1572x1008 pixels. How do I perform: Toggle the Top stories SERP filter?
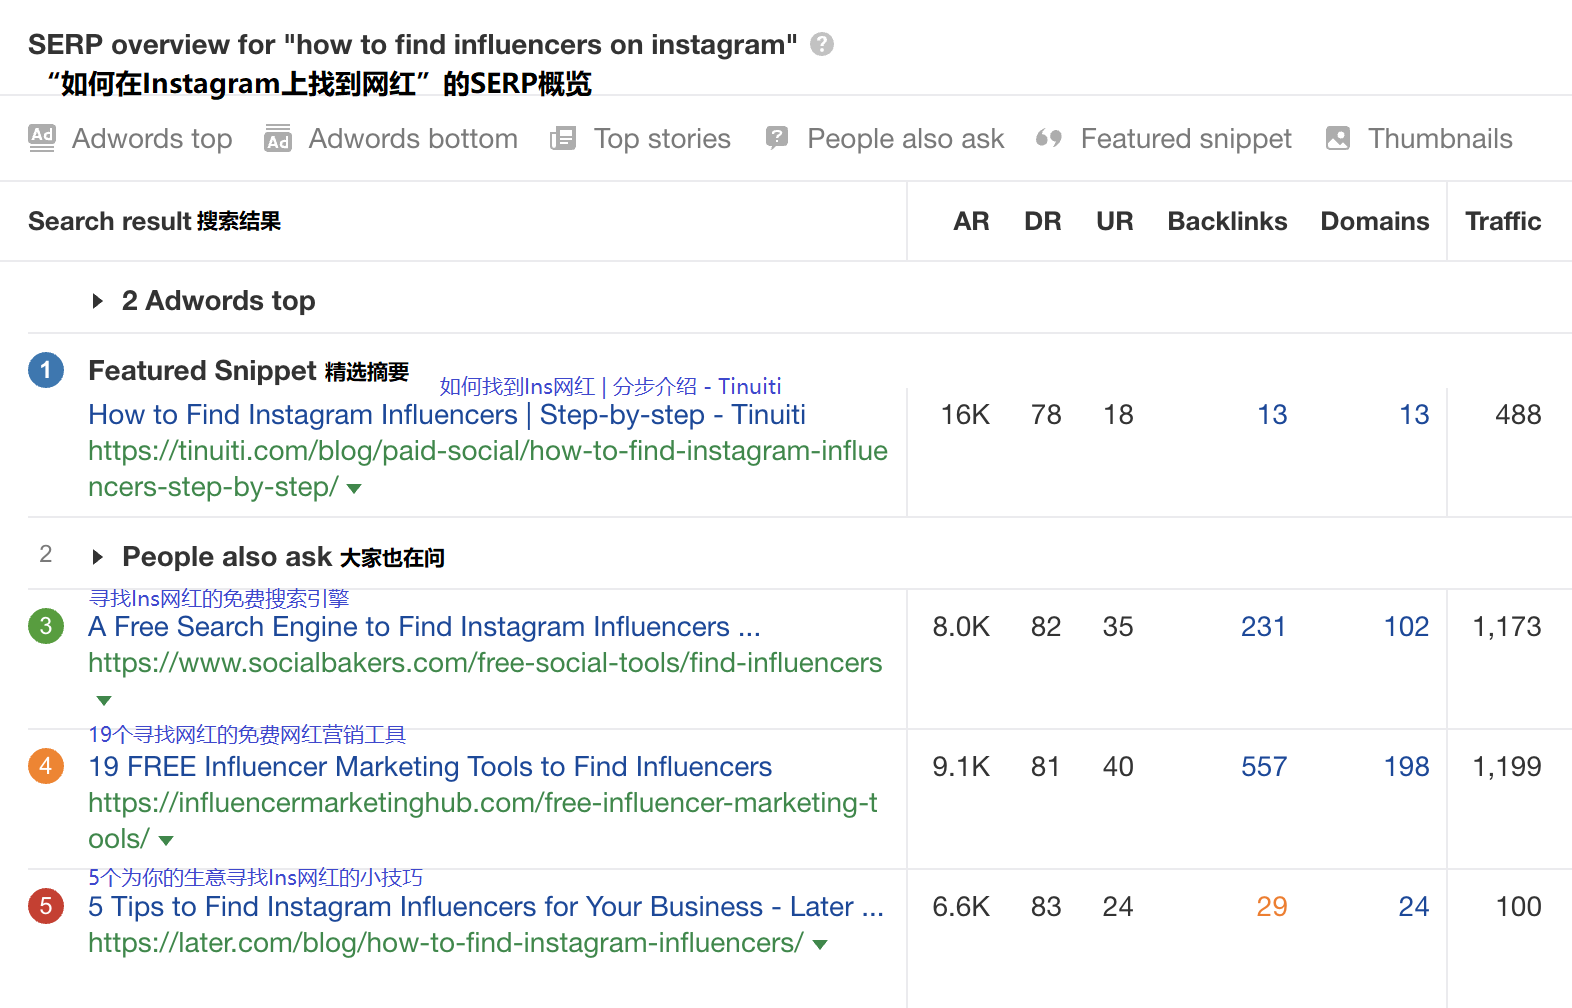[x=563, y=138]
